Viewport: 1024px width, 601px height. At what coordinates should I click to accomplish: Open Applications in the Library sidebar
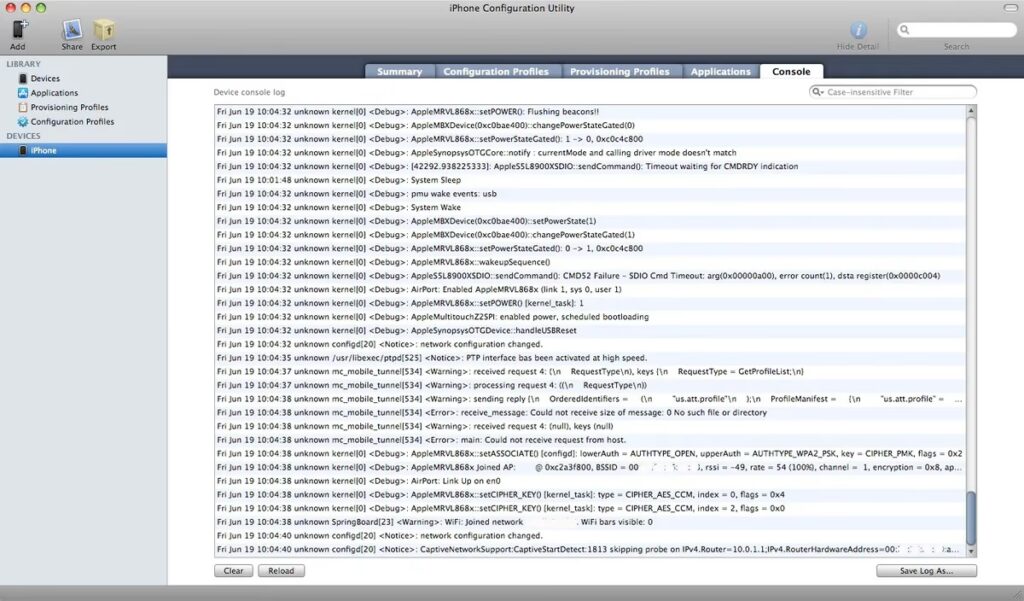click(x=53, y=93)
